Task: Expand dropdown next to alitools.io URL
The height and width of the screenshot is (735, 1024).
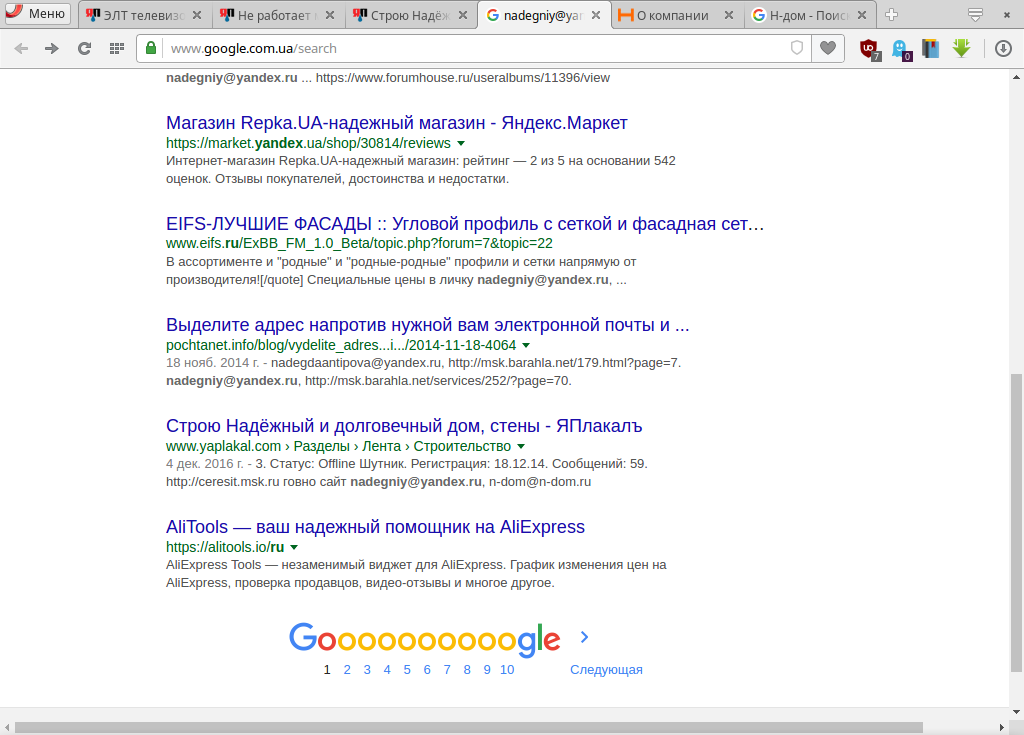Action: (x=294, y=547)
